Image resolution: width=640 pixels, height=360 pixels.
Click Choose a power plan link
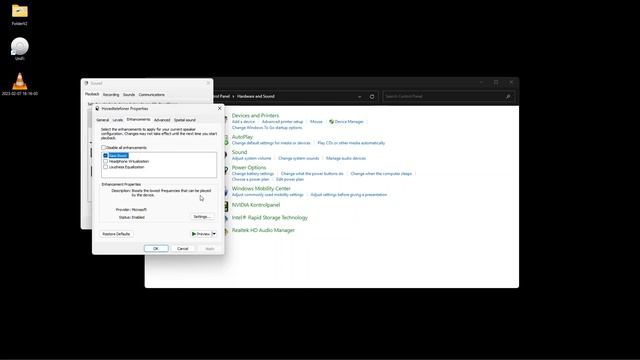pos(251,180)
